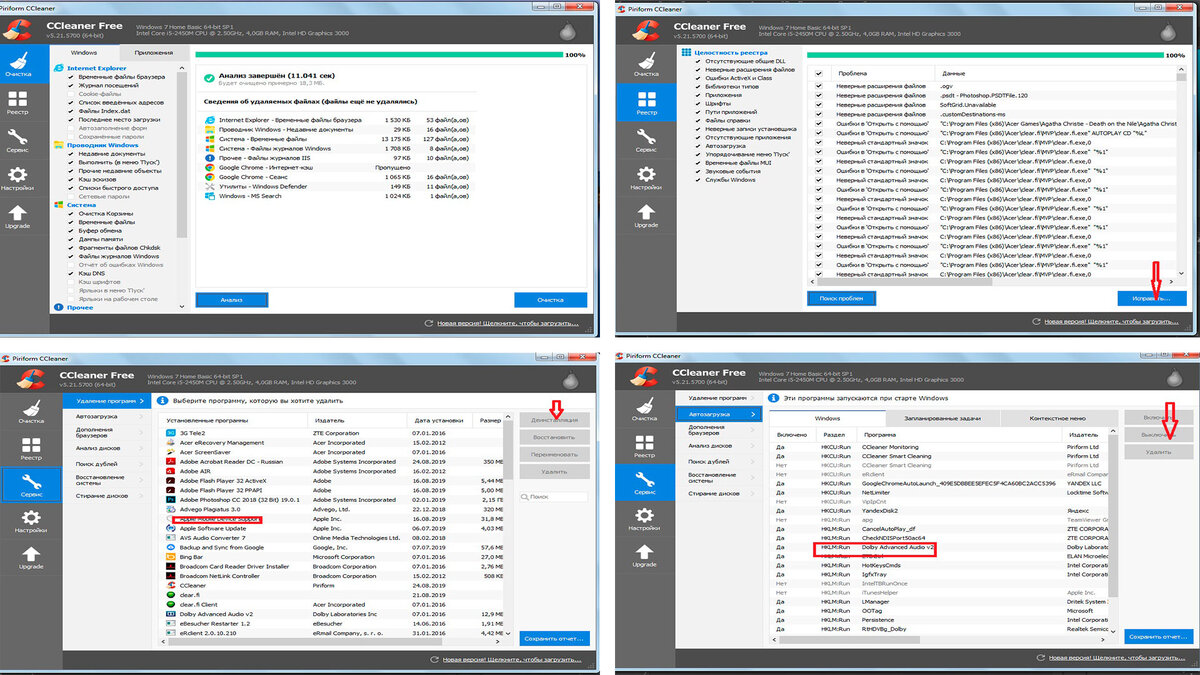Viewport: 1200px width, 675px height.
Task: Open Сервис wrench icon in analysis results window
Action: pyautogui.click(x=18, y=141)
